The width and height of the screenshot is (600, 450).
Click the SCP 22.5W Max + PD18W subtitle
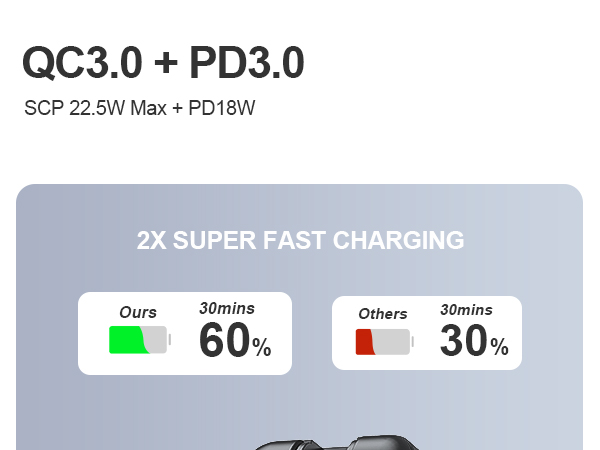[x=140, y=108]
